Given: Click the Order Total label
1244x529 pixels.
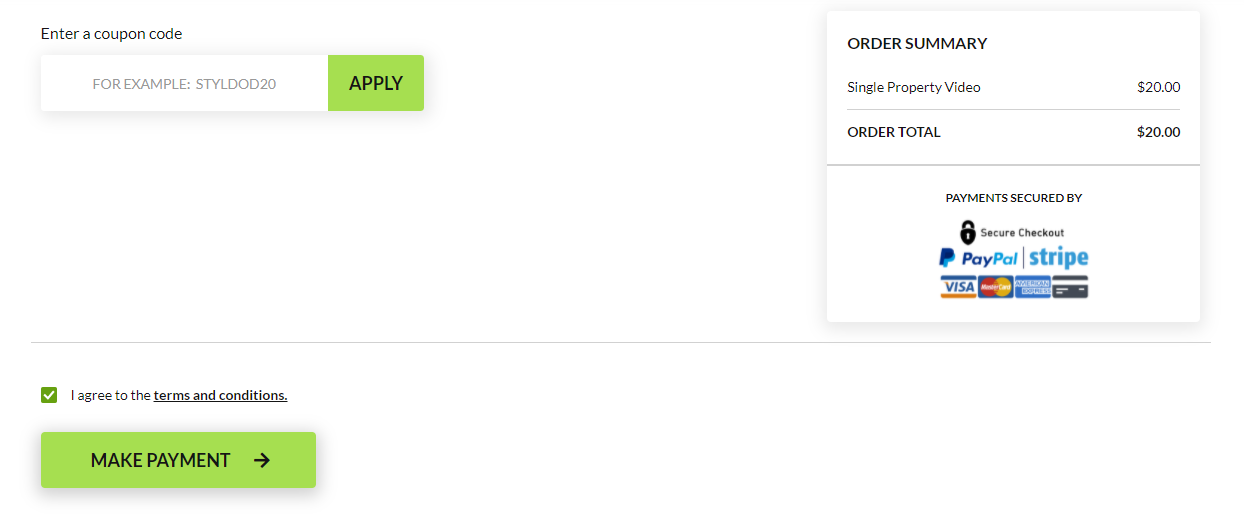Looking at the screenshot, I should [x=894, y=132].
